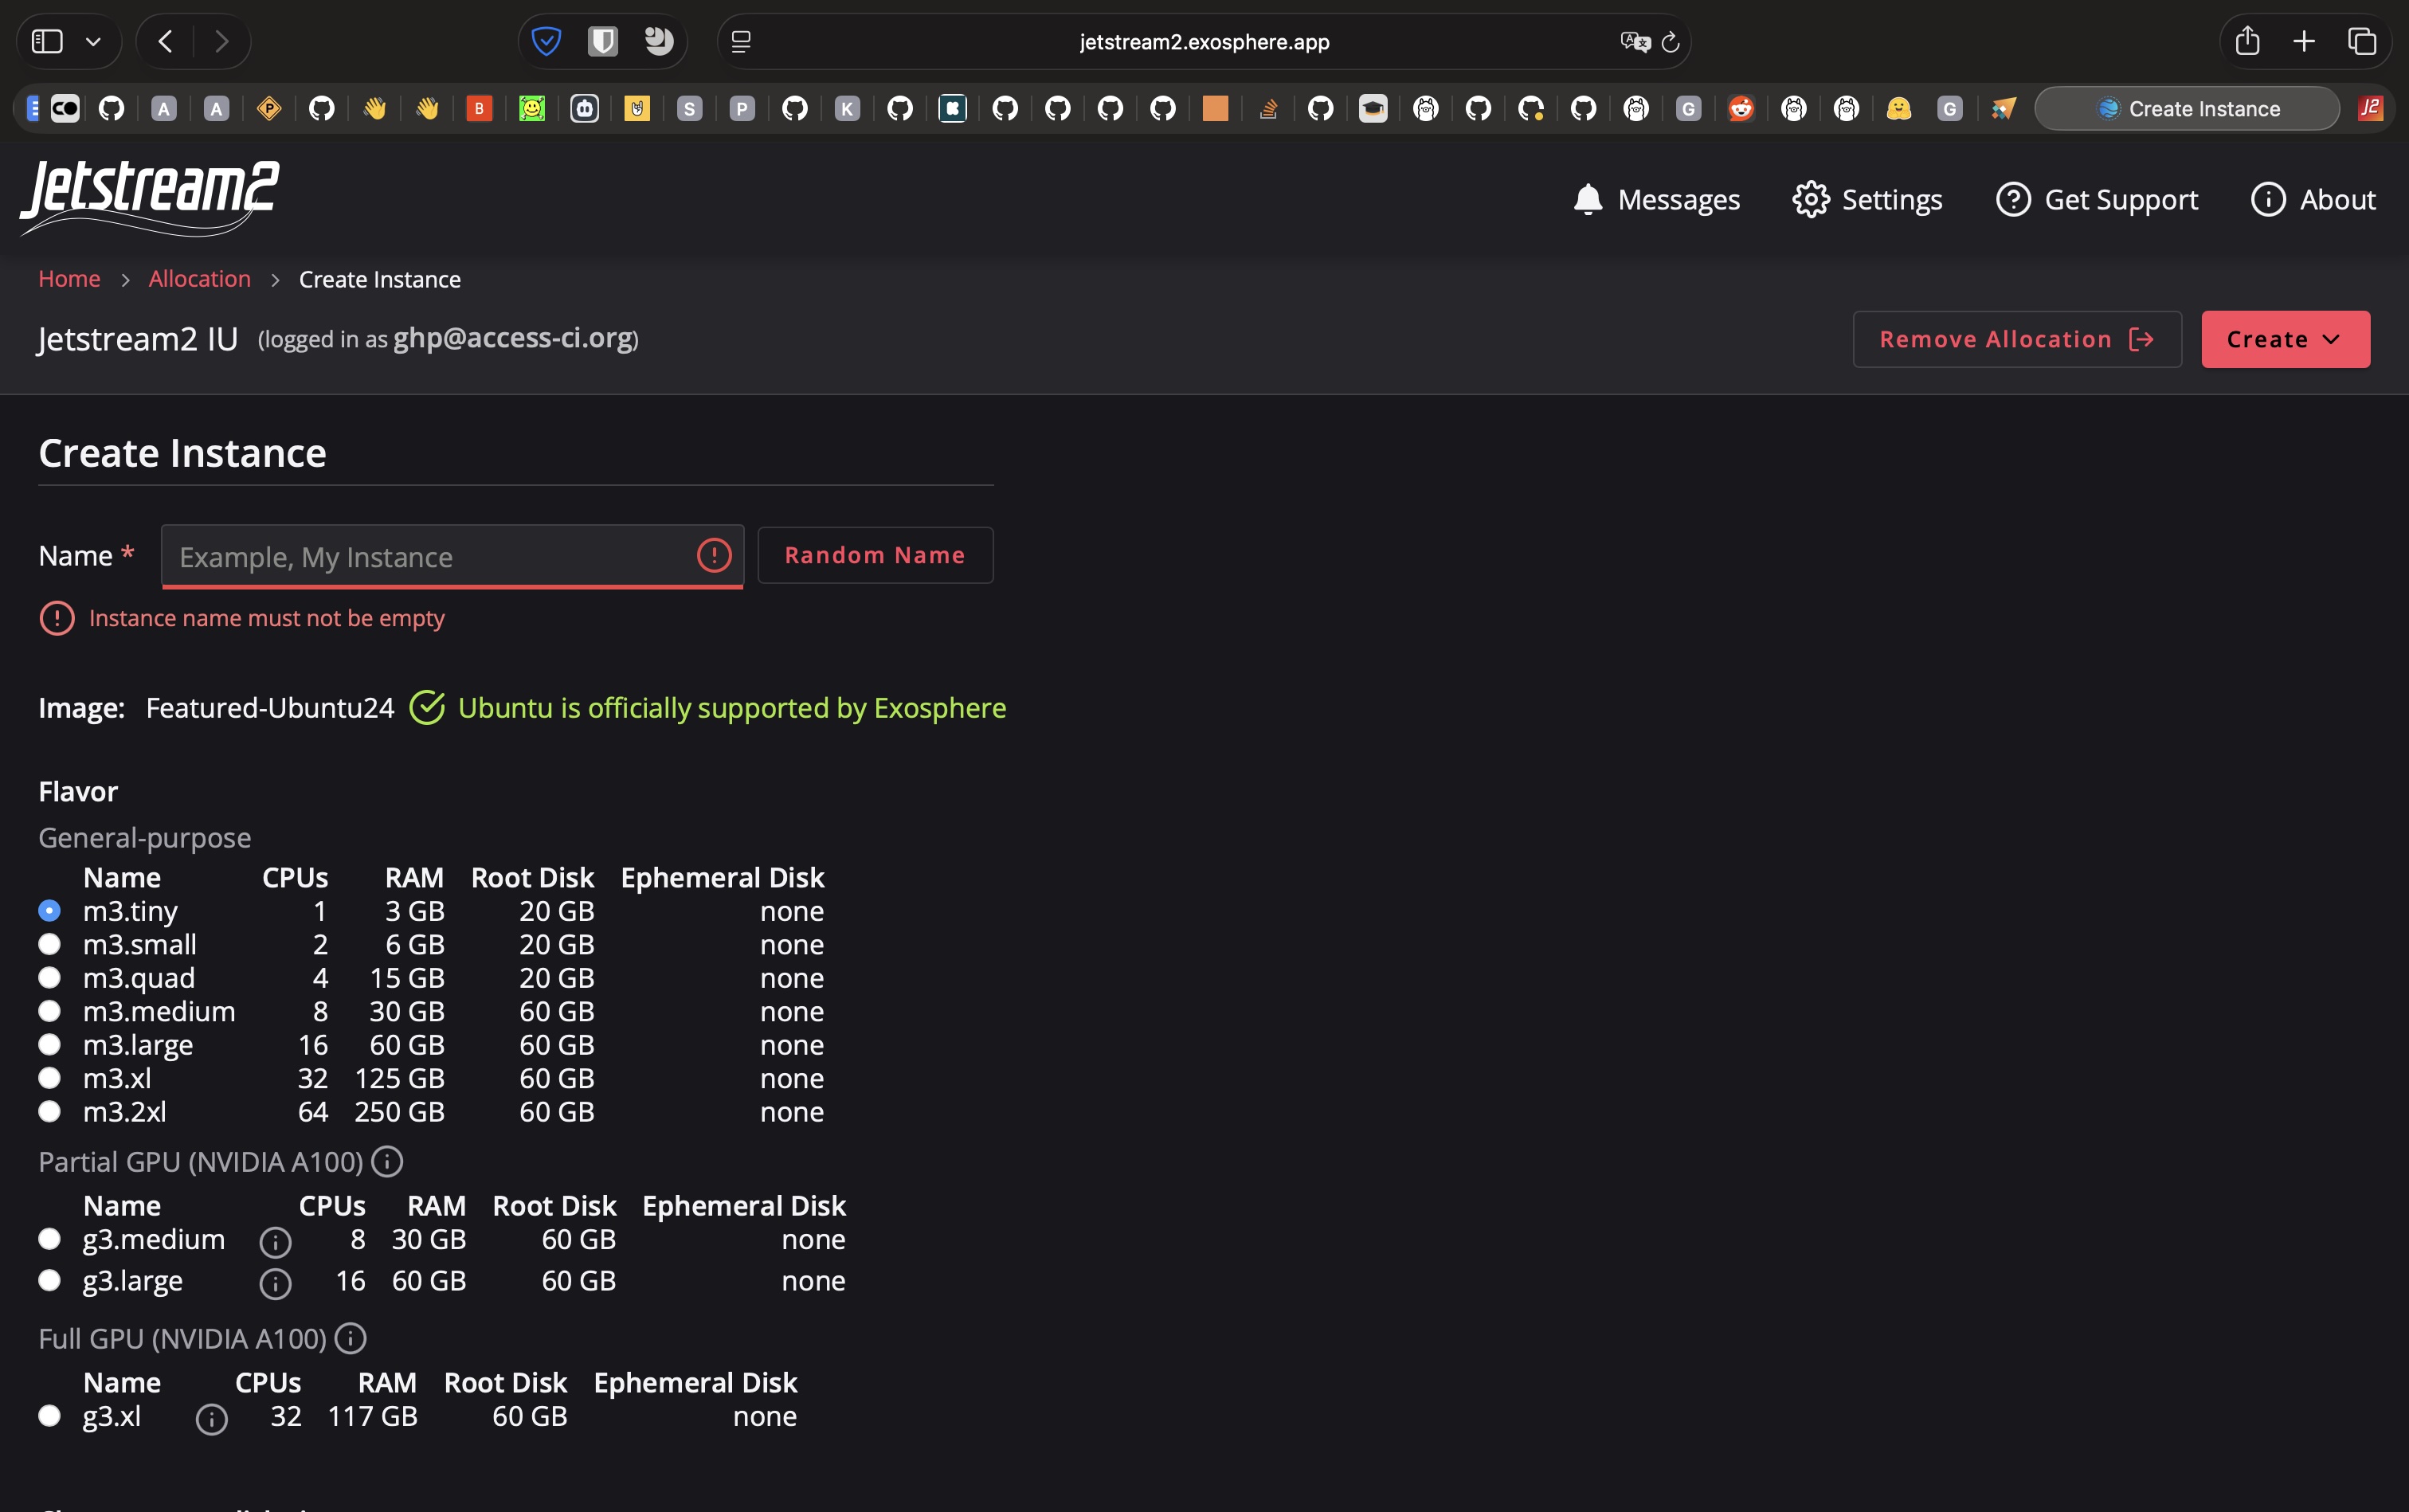Open the robot face pinned tab

tap(585, 108)
